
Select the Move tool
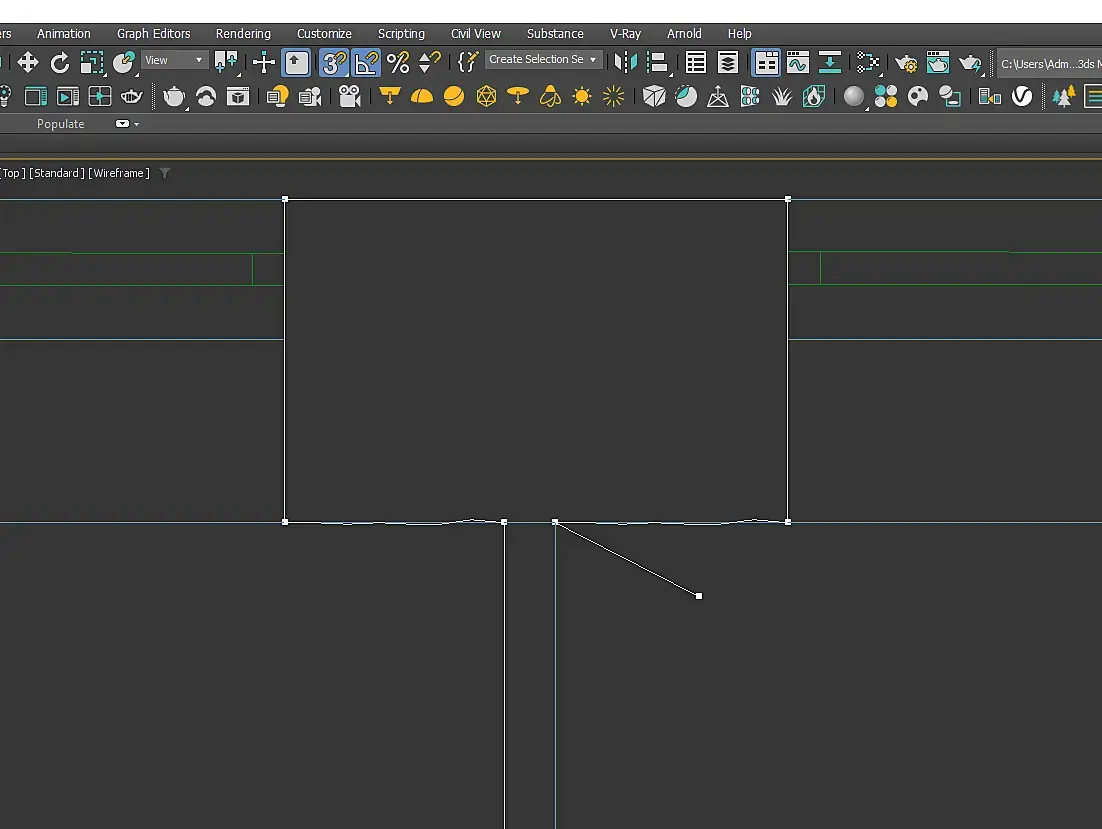(28, 63)
